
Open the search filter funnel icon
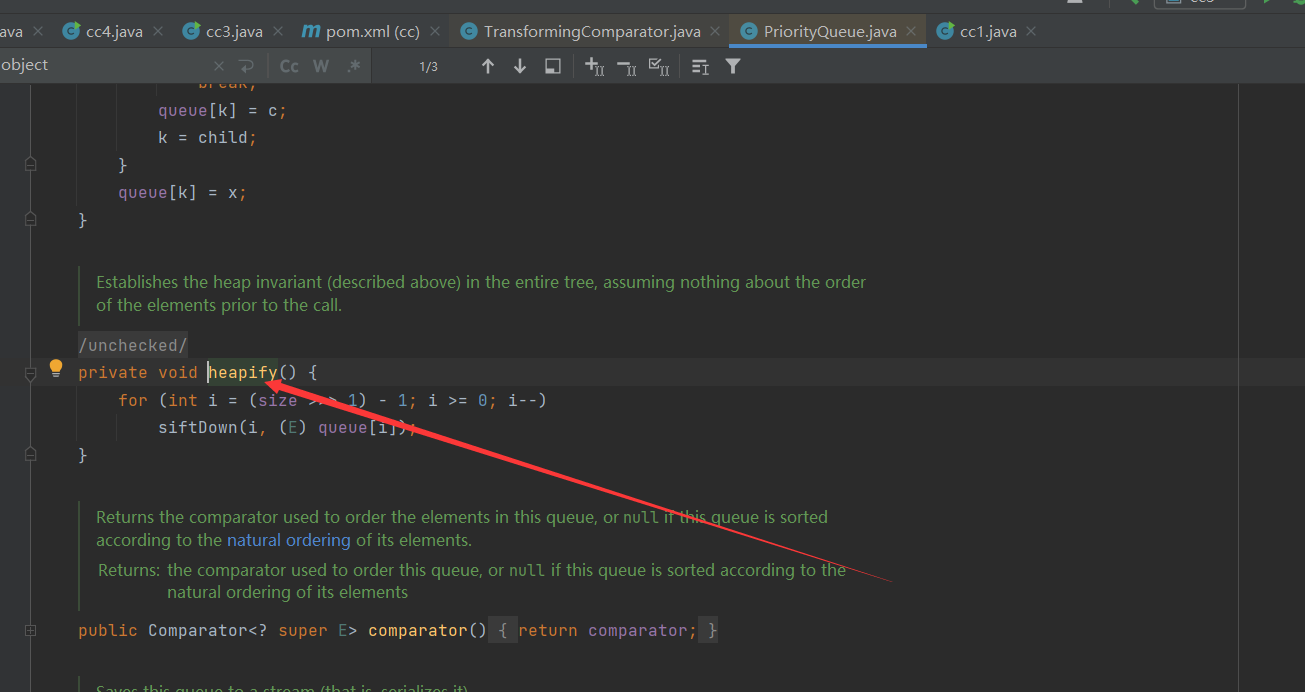click(733, 66)
